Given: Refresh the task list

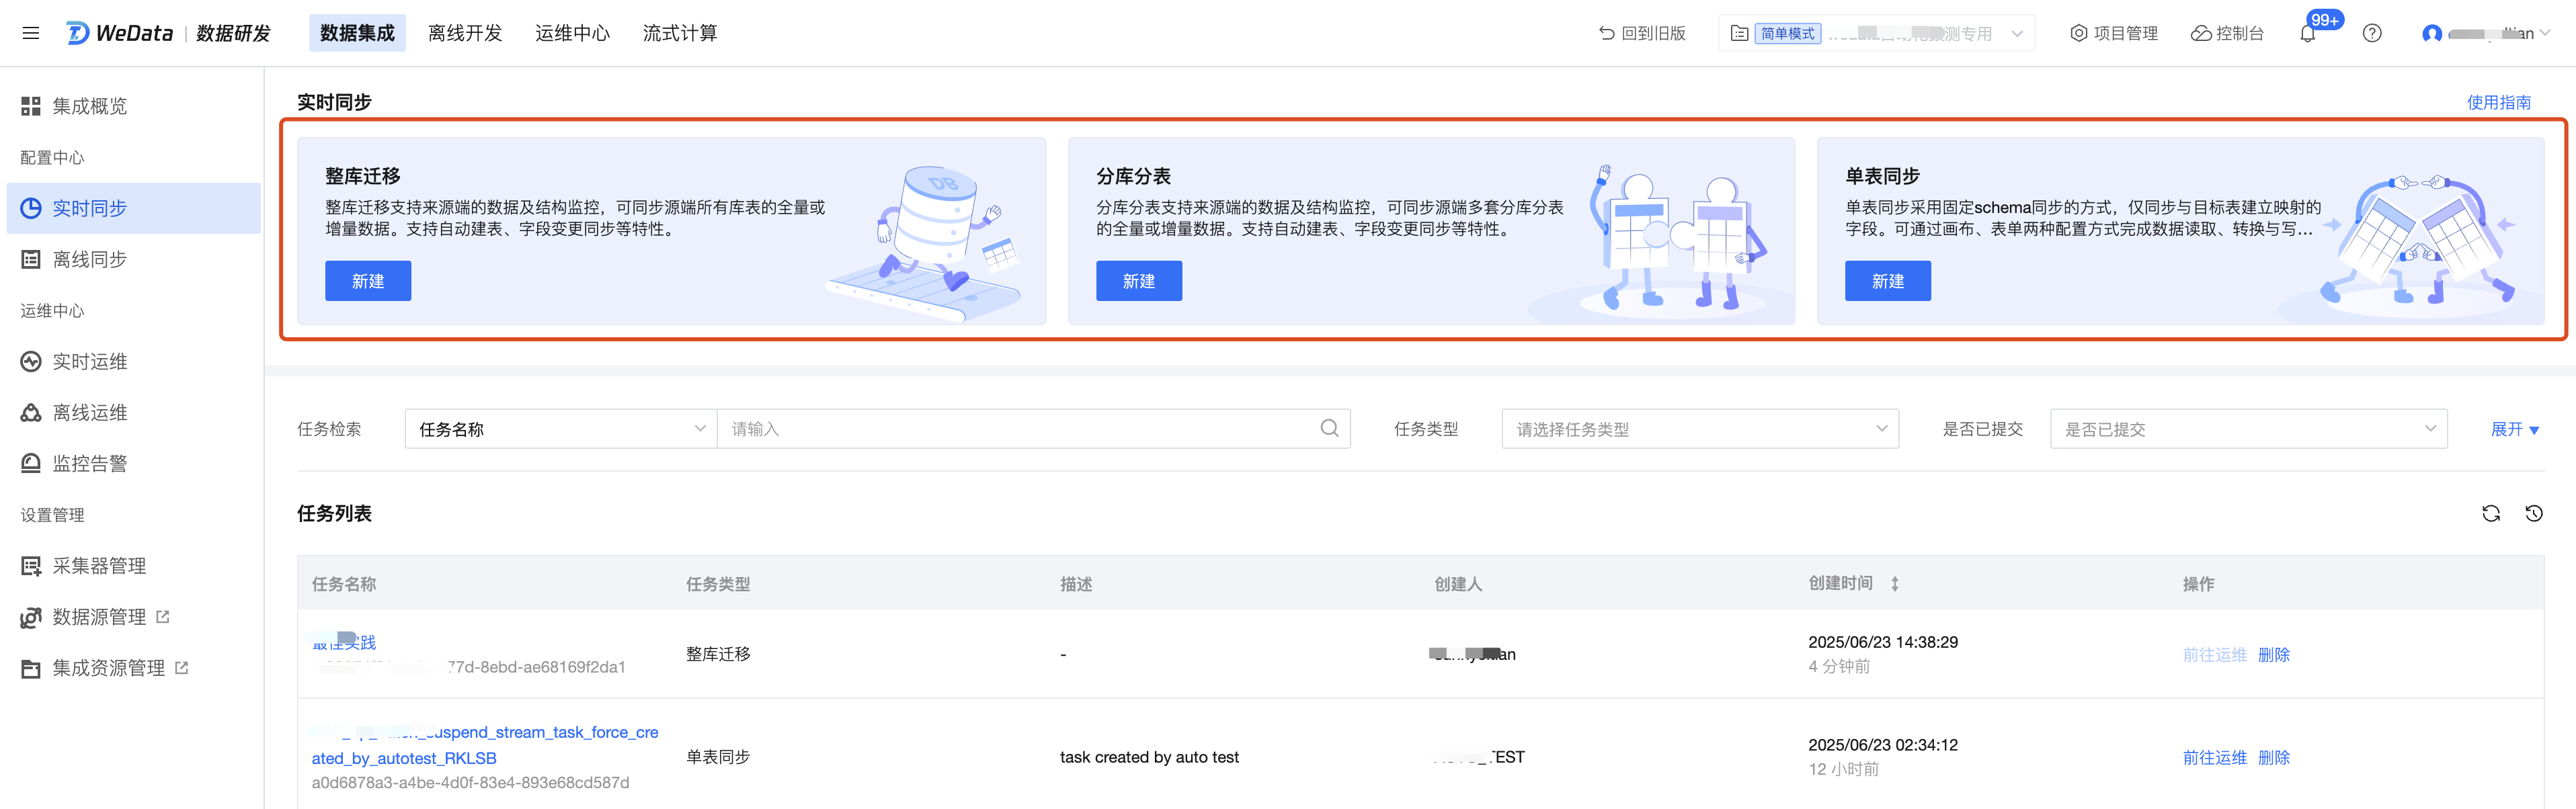Looking at the screenshot, I should click(x=2491, y=513).
